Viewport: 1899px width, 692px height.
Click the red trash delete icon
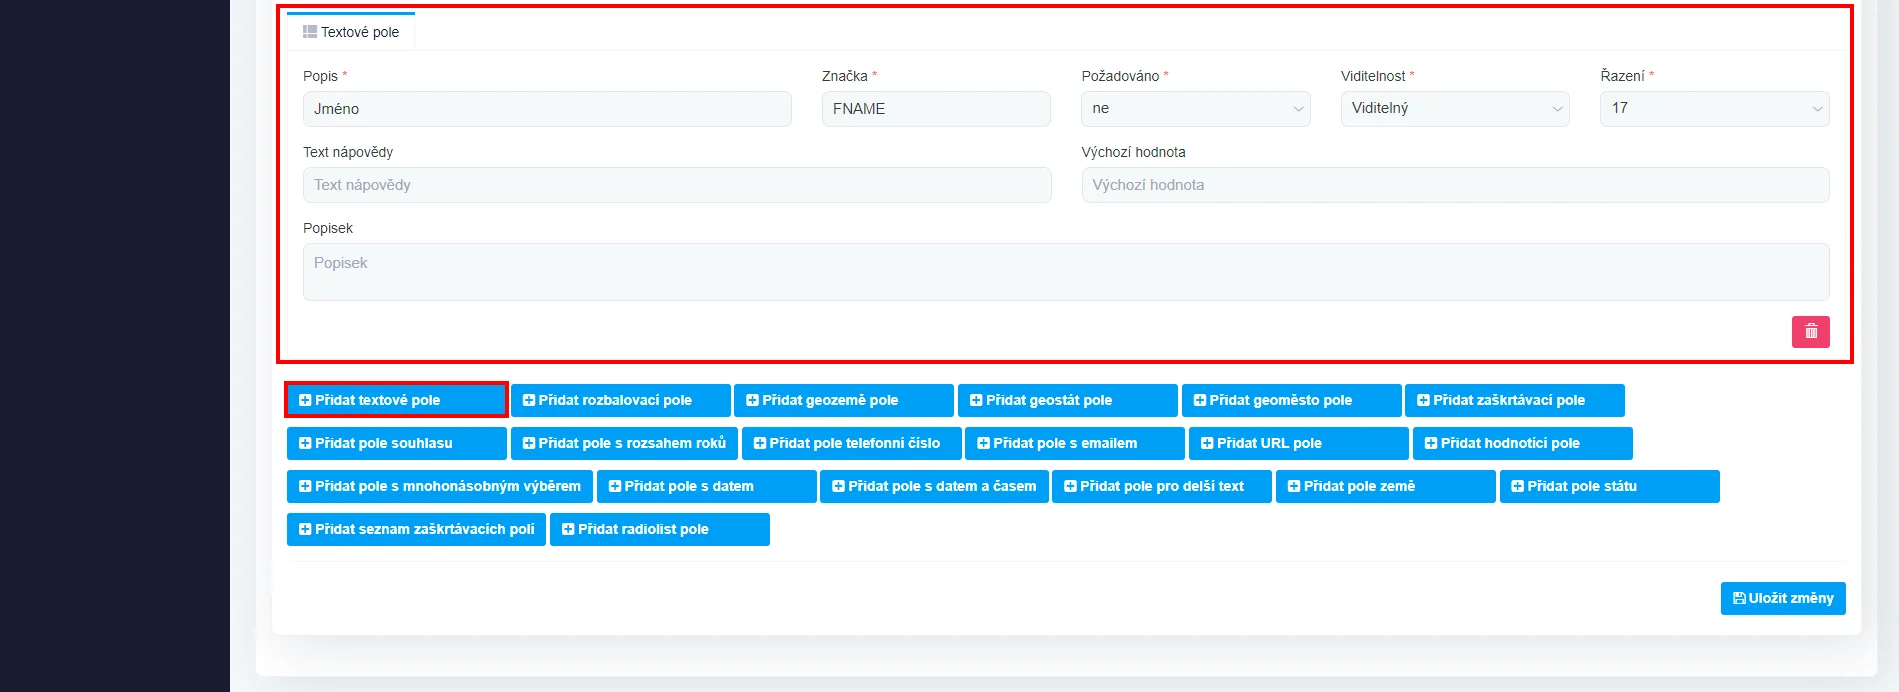[x=1810, y=332]
